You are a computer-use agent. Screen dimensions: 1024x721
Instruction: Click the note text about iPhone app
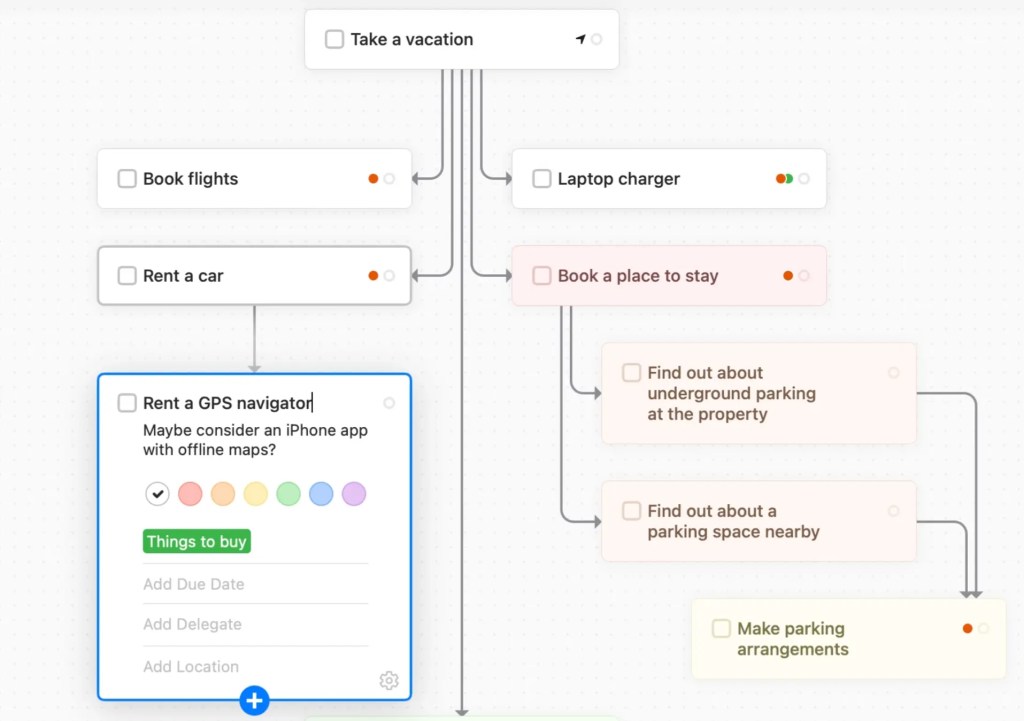(x=255, y=440)
